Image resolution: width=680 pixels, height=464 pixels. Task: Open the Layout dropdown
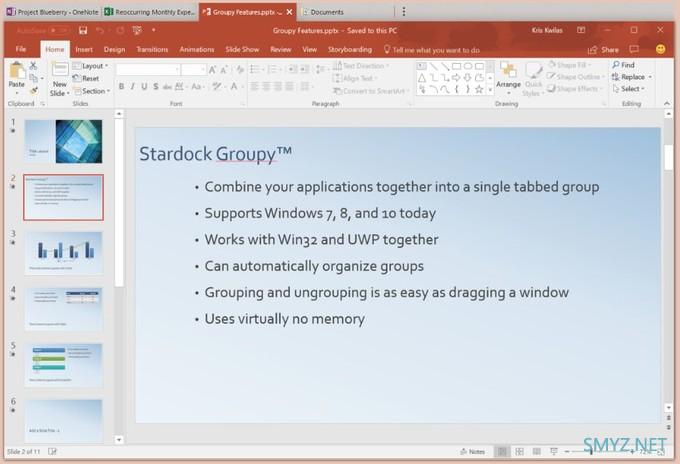click(x=91, y=66)
